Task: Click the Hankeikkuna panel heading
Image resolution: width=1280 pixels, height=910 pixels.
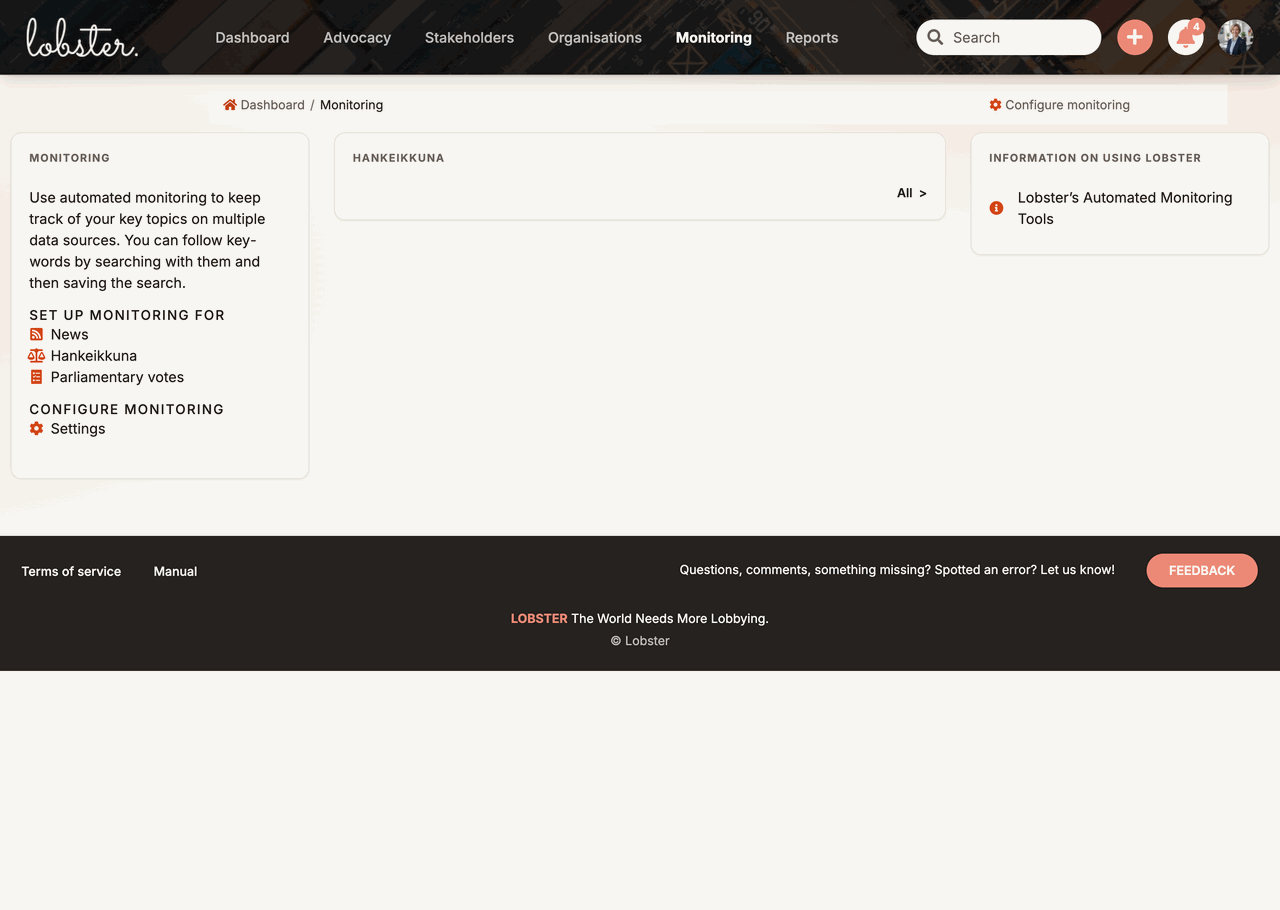Action: coord(398,158)
